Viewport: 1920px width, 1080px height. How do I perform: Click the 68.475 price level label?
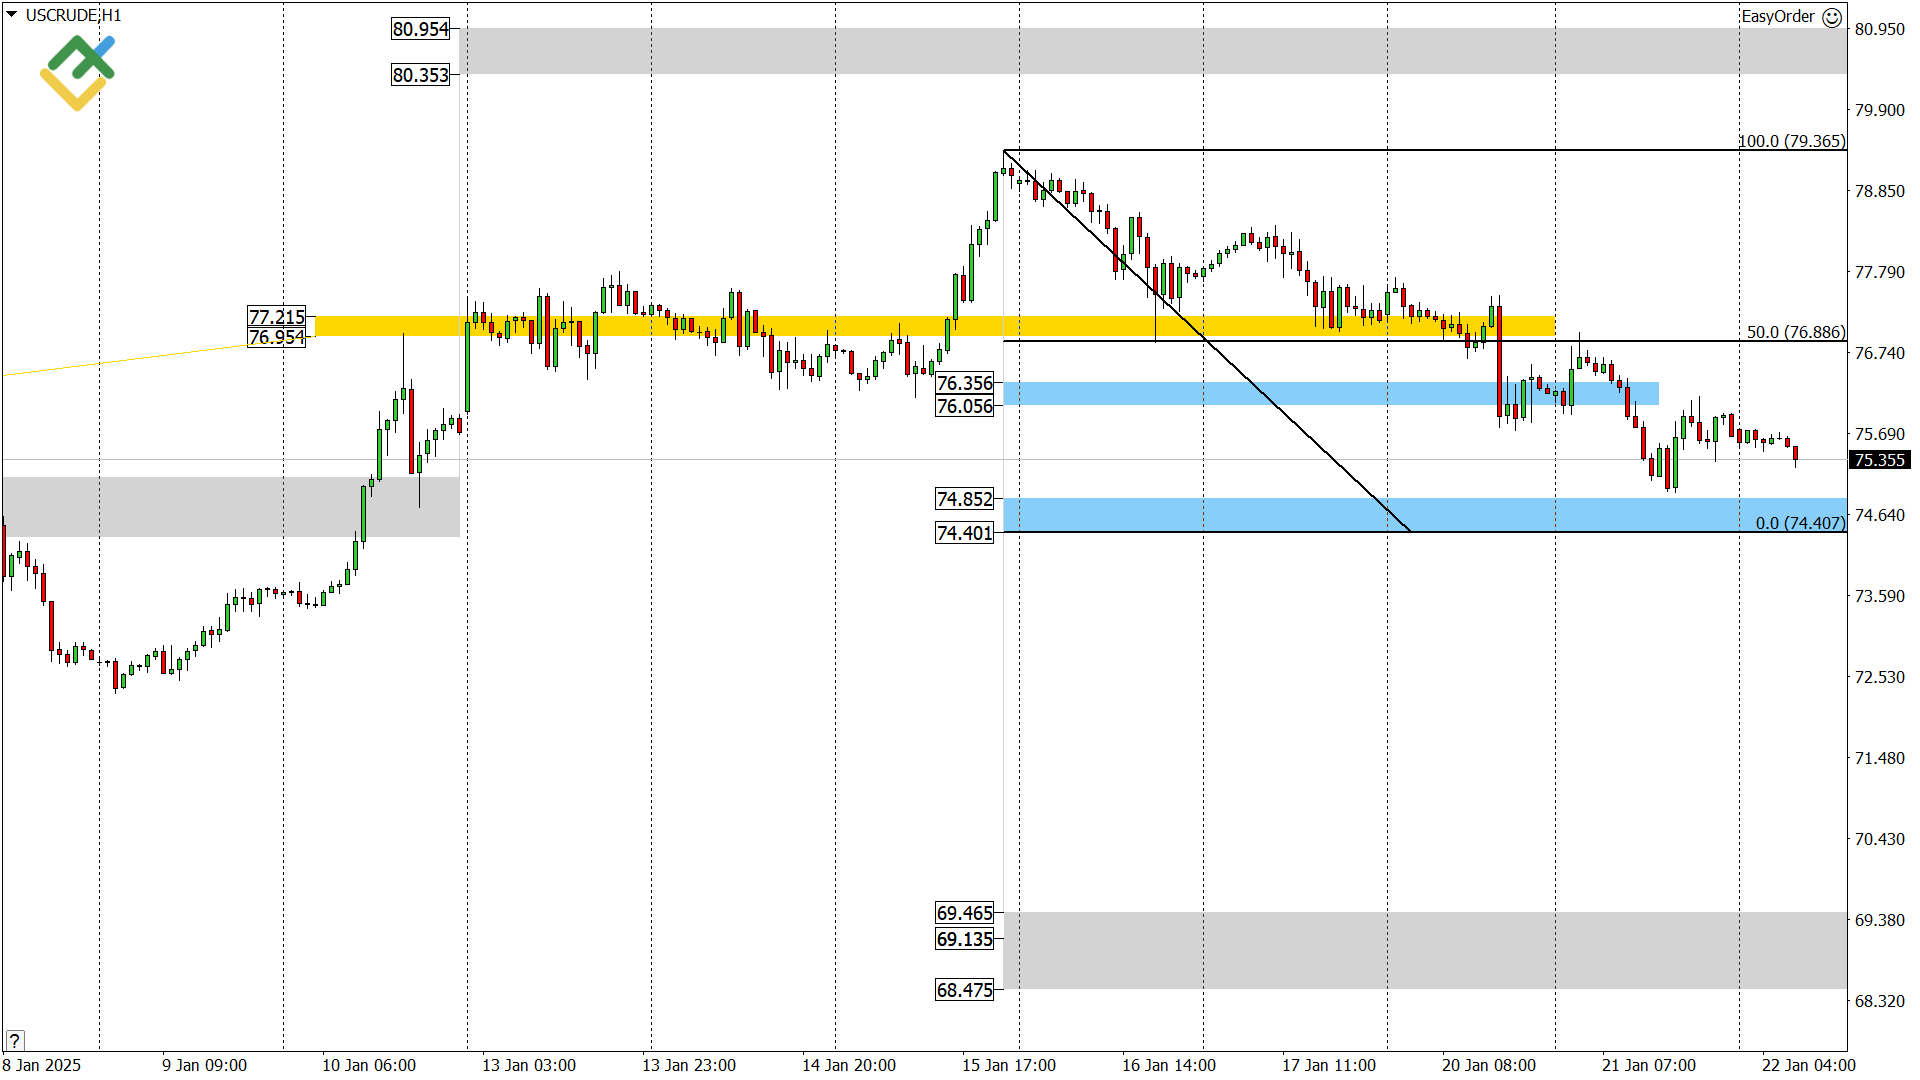tap(964, 990)
